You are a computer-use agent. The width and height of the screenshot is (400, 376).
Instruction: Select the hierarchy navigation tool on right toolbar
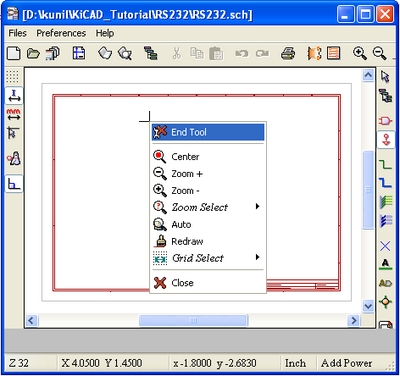coord(385,96)
